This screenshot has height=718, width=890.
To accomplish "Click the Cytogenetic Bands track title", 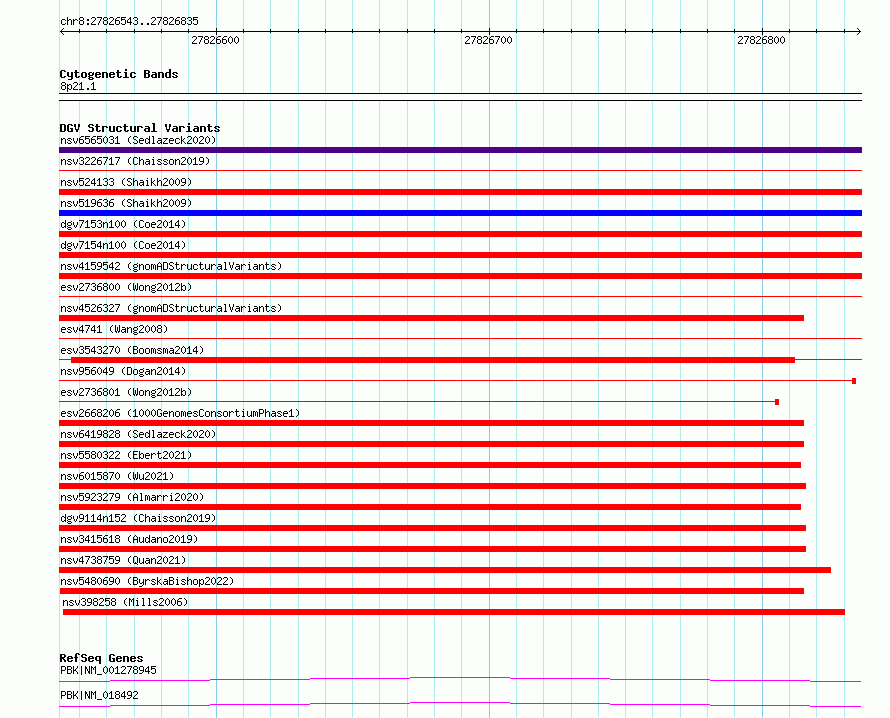I will (119, 74).
